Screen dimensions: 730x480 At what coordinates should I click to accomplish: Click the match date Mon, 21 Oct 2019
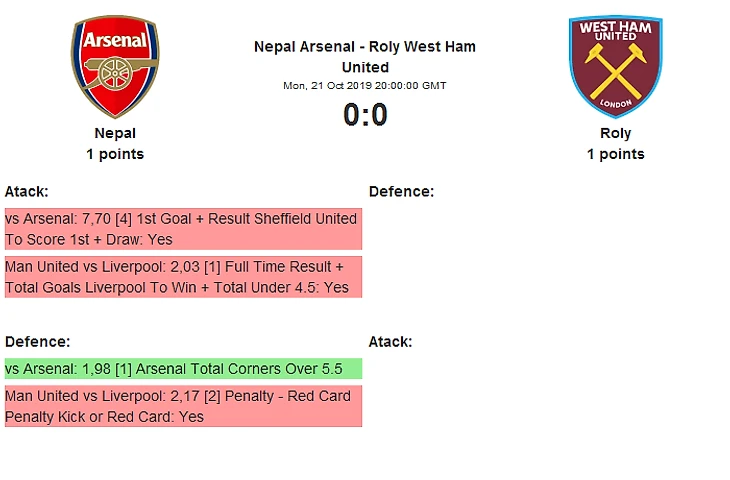pos(365,86)
